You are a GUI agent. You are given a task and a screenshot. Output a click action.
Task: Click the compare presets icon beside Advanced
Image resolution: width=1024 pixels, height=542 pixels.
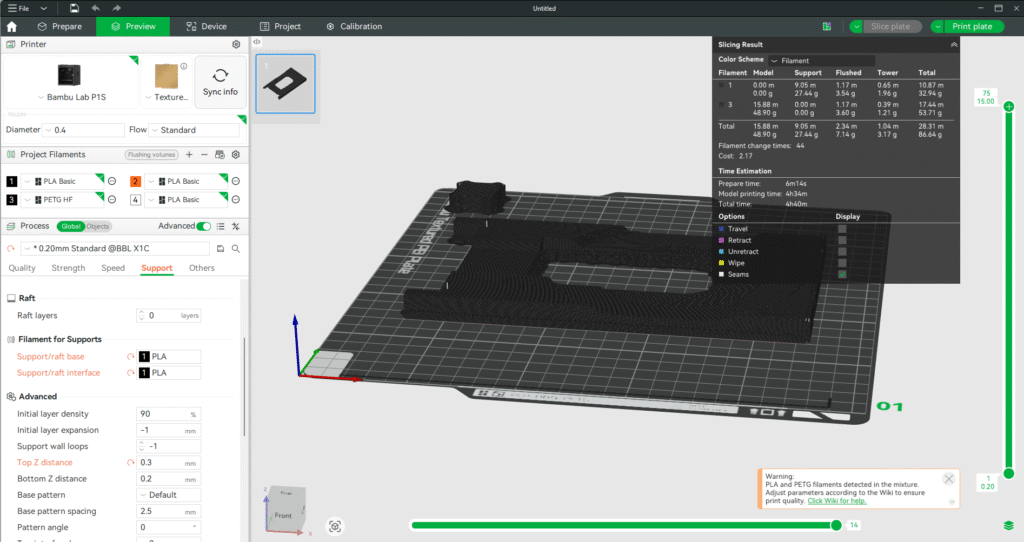(236, 227)
